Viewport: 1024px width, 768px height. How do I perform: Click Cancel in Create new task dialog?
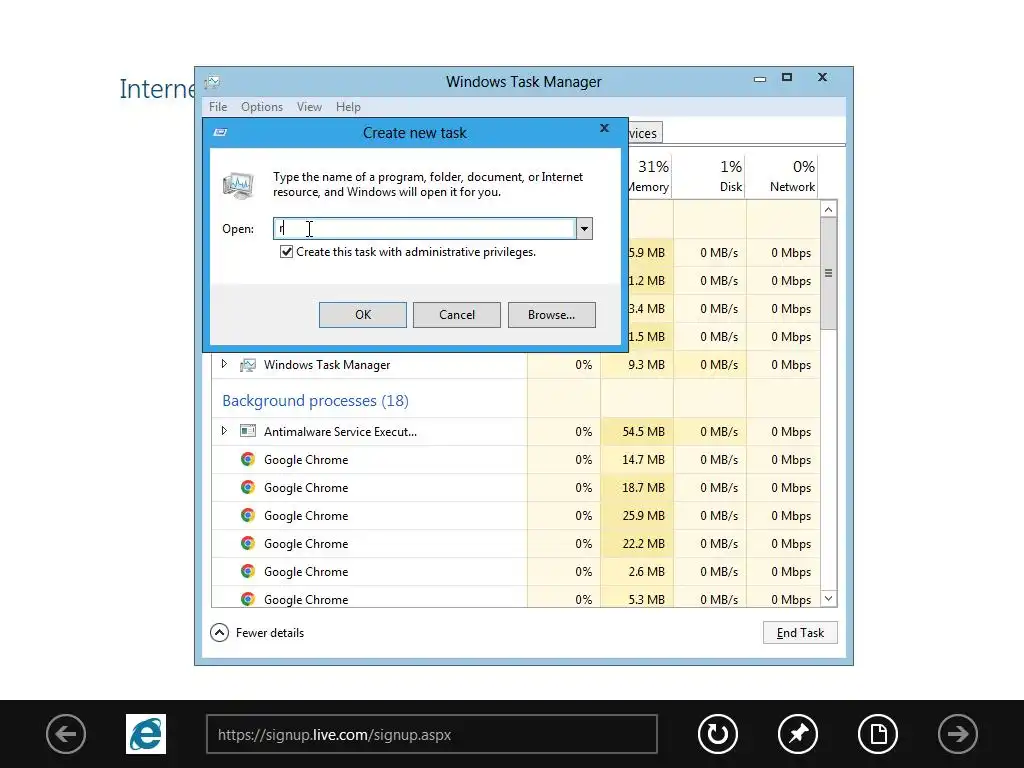coord(456,315)
